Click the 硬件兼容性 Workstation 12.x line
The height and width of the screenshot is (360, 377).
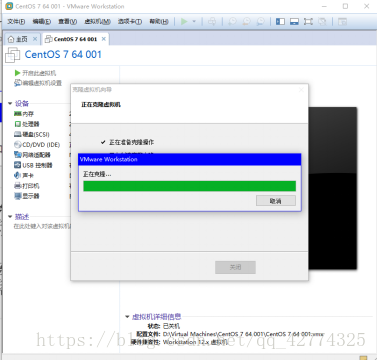pyautogui.click(x=179, y=342)
